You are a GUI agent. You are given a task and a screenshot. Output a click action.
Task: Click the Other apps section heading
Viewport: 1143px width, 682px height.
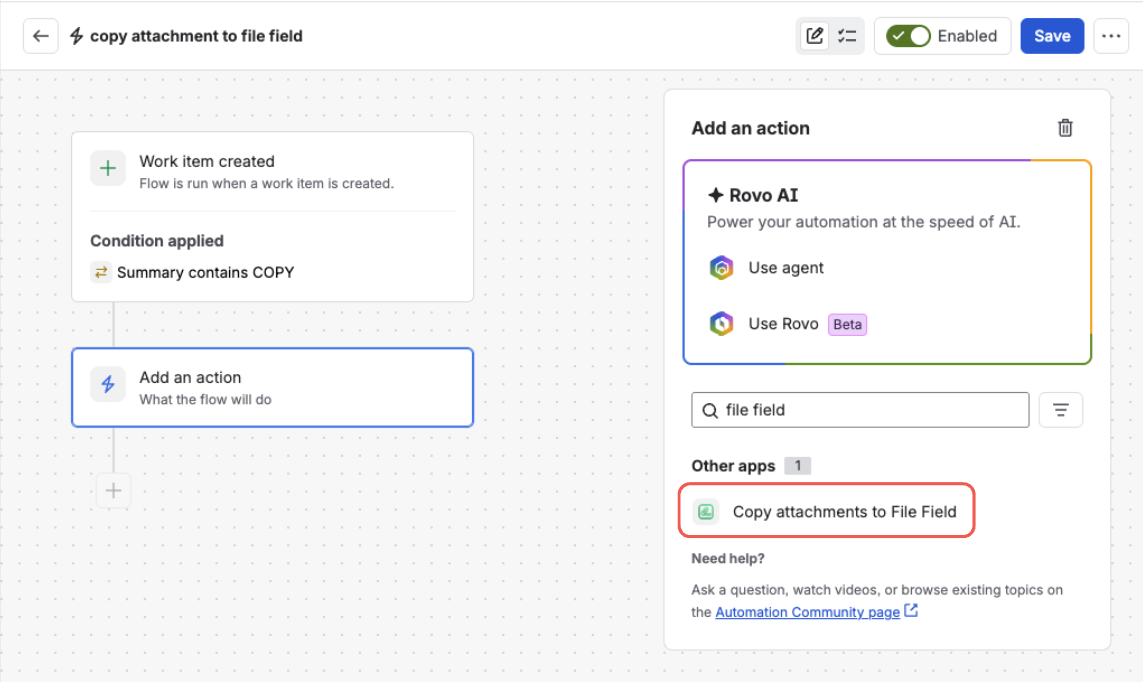point(733,466)
